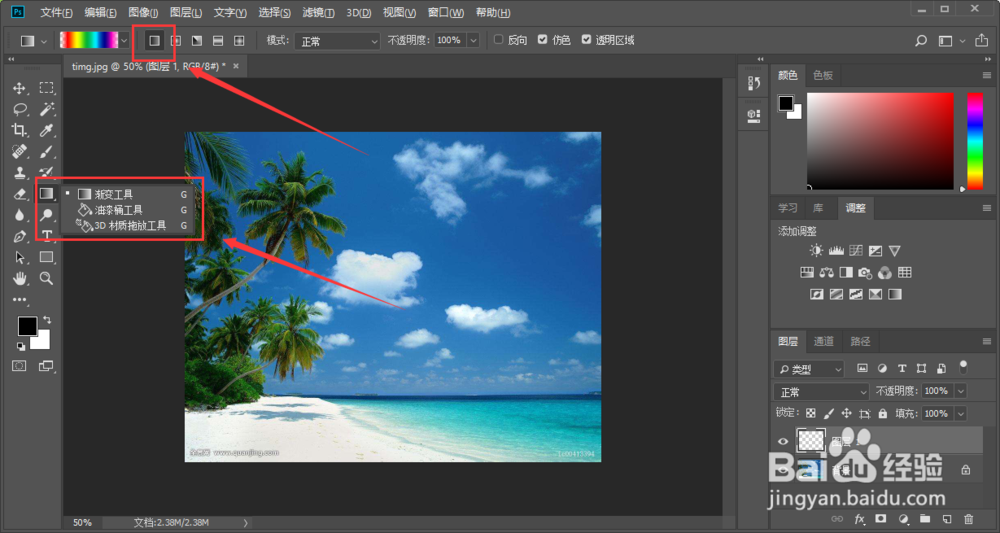Select the Brush tool
The width and height of the screenshot is (1000, 533).
click(46, 152)
